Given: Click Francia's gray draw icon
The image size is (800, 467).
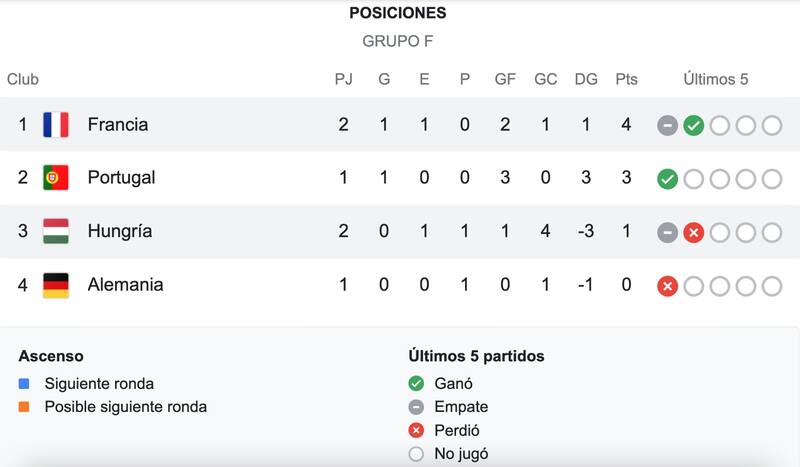Looking at the screenshot, I should [x=667, y=125].
